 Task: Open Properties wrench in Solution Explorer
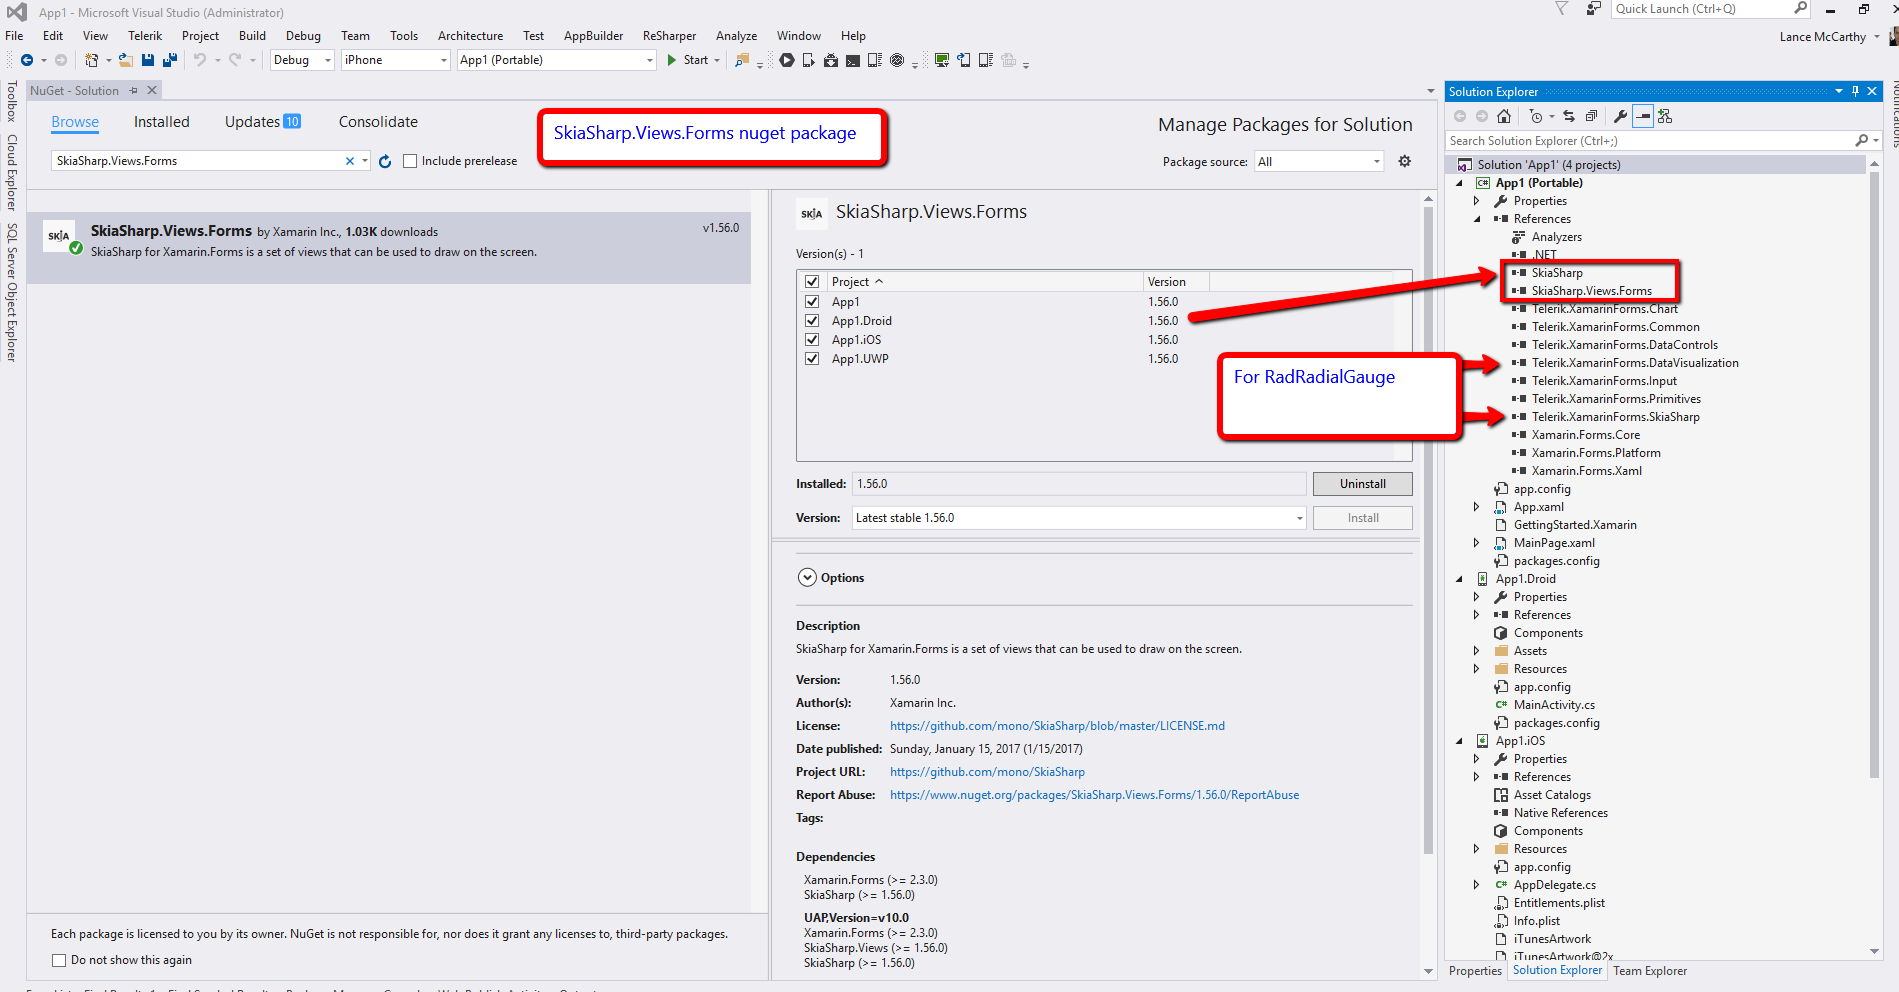[1621, 116]
